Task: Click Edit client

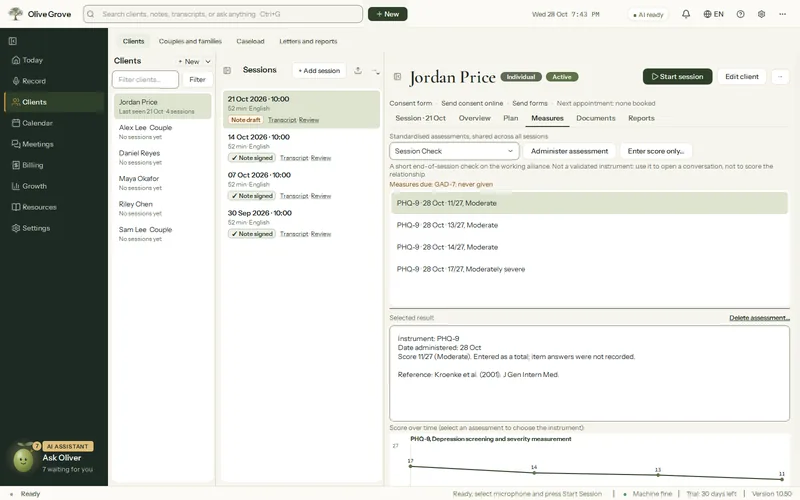Action: (x=742, y=77)
